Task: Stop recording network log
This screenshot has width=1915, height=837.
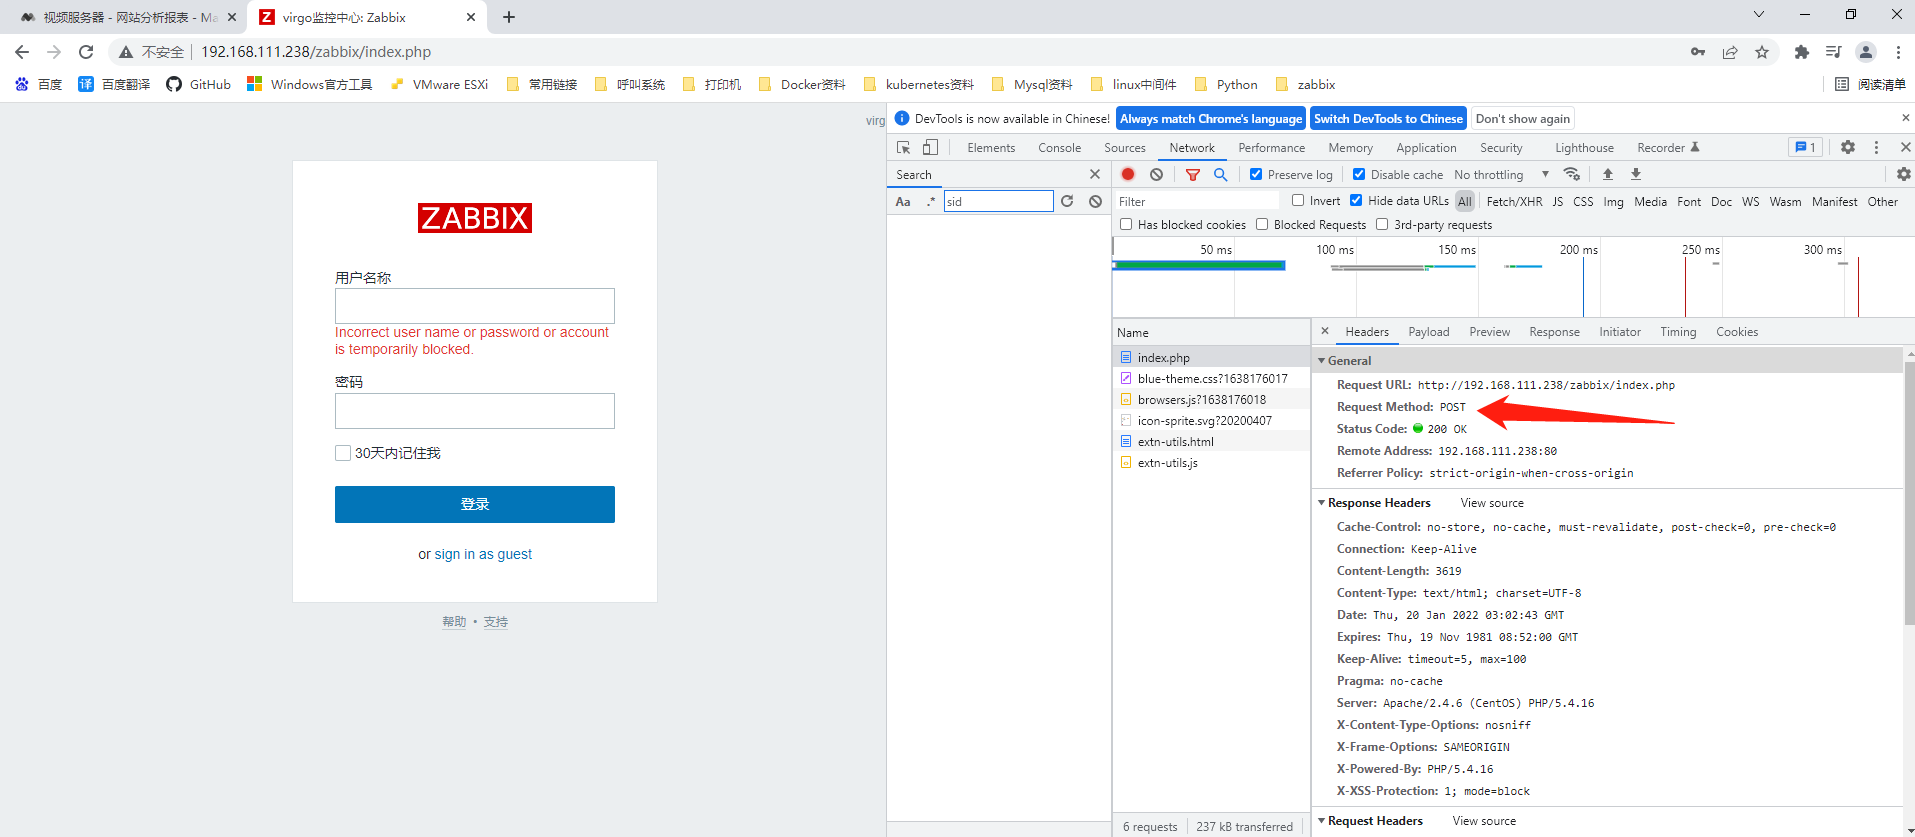Action: [1128, 174]
